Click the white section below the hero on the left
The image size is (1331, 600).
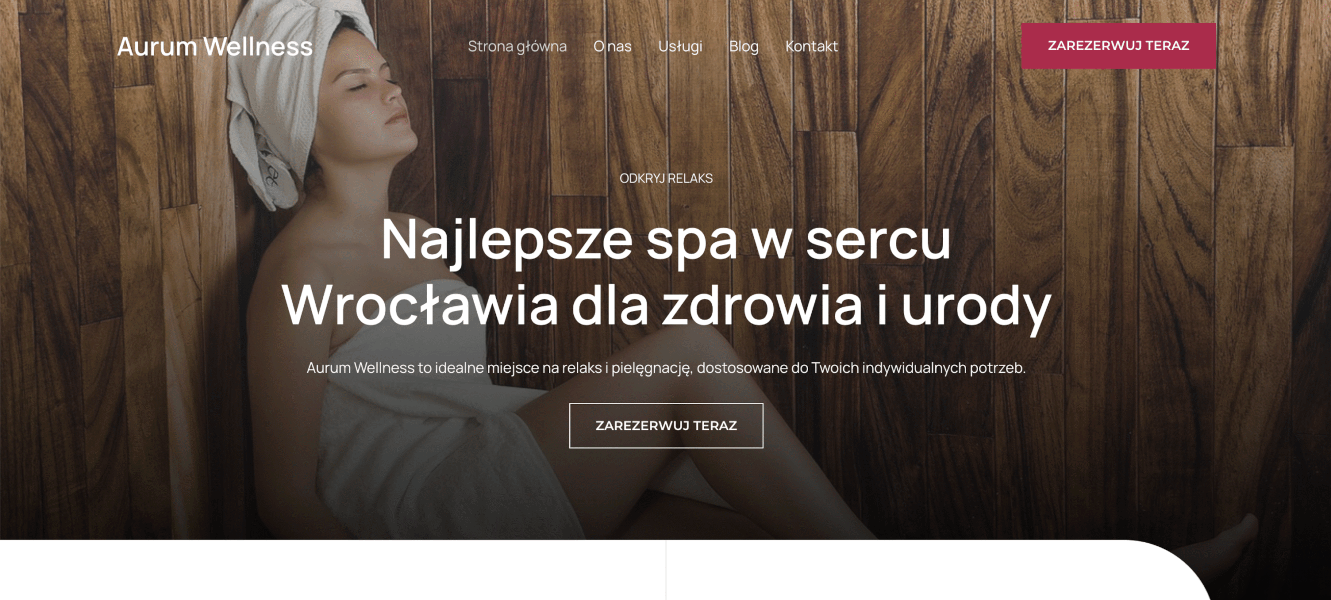[x=332, y=570]
